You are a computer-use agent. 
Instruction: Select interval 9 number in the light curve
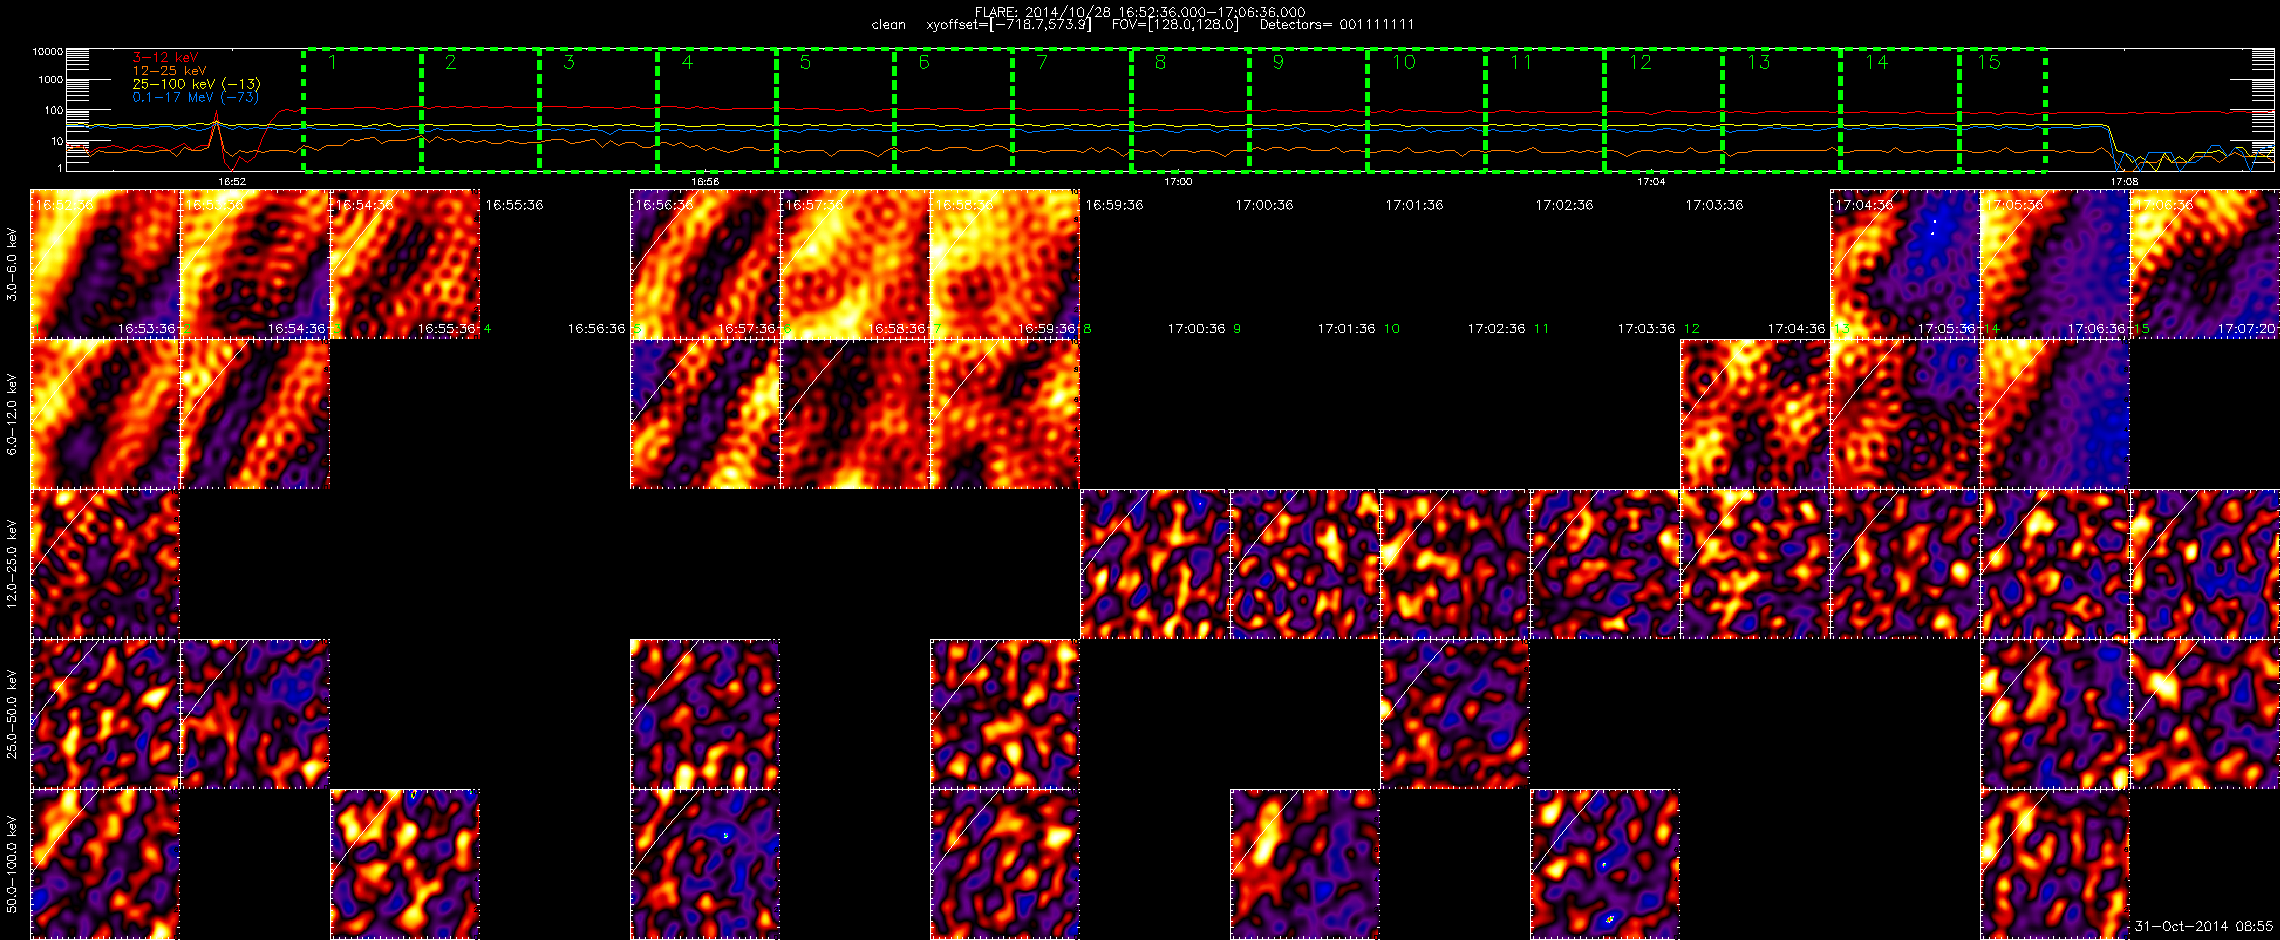click(1278, 62)
